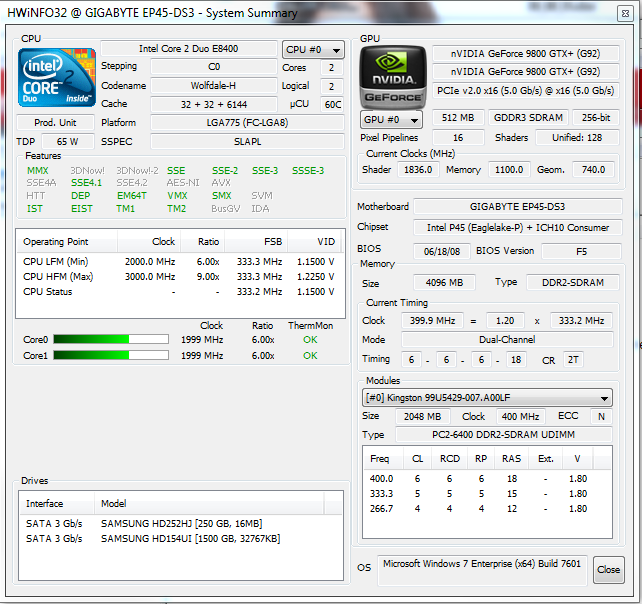Click the Intel Core 2 Duo E8400 field
The height and width of the screenshot is (604, 642).
tap(189, 49)
